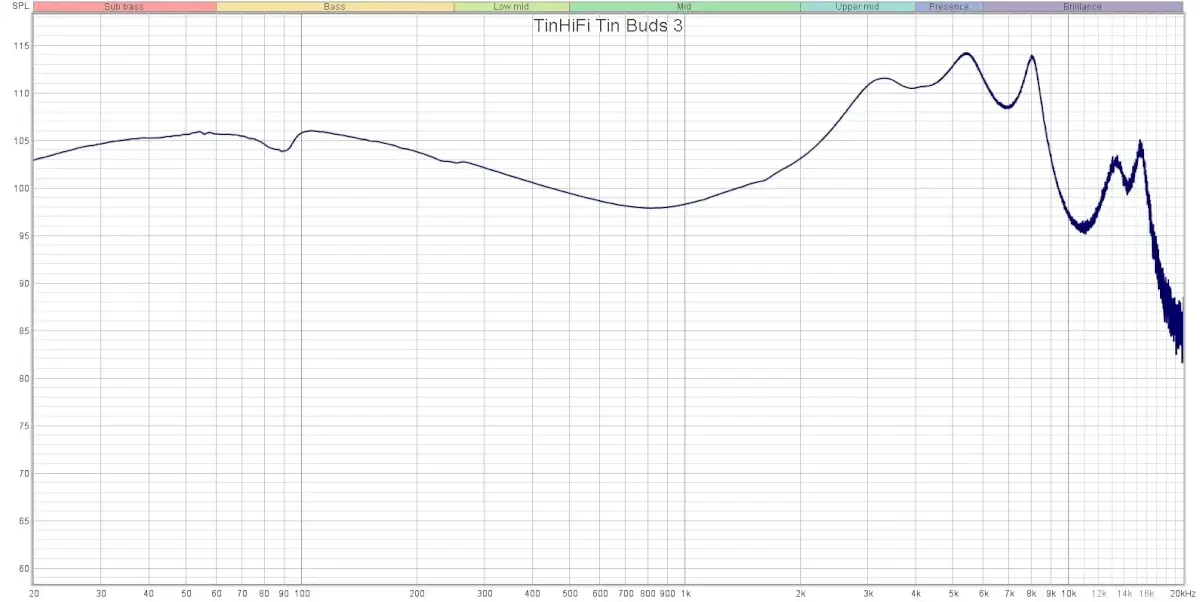This screenshot has height=602, width=1200.
Task: Click the '8k' frequency axis label
Action: click(1031, 593)
